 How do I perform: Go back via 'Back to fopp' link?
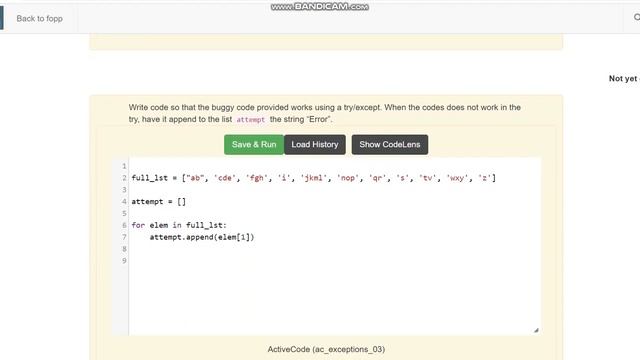(x=40, y=18)
